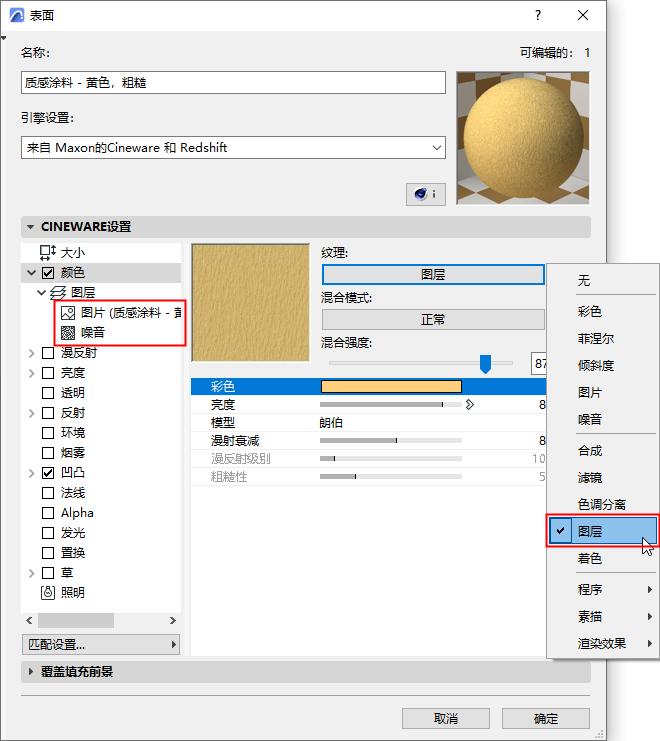Choose 菲涅尔 in the texture menu
Image resolution: width=660 pixels, height=741 pixels.
602,338
